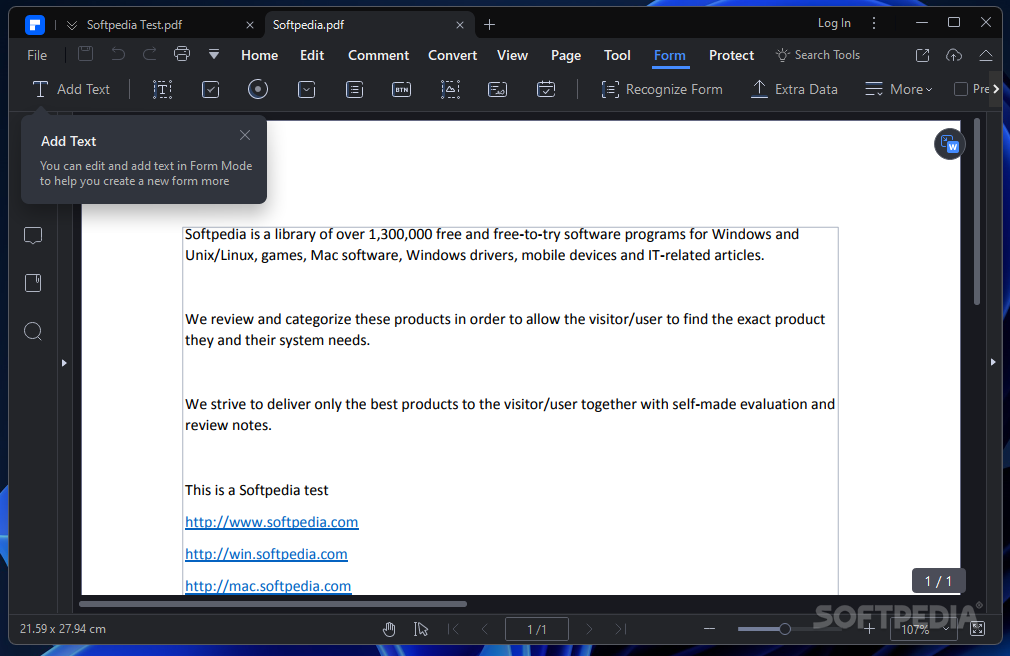Open the File menu
The height and width of the screenshot is (656, 1010).
coord(37,55)
